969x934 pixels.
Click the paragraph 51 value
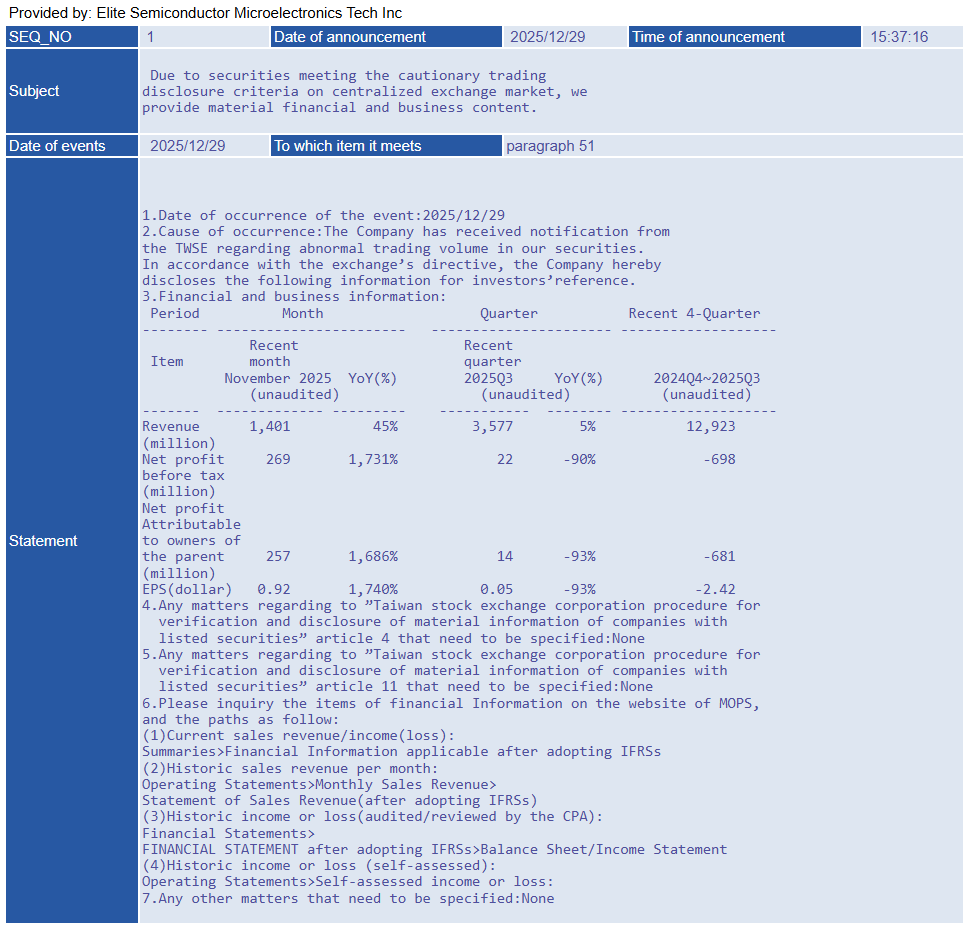pos(550,146)
